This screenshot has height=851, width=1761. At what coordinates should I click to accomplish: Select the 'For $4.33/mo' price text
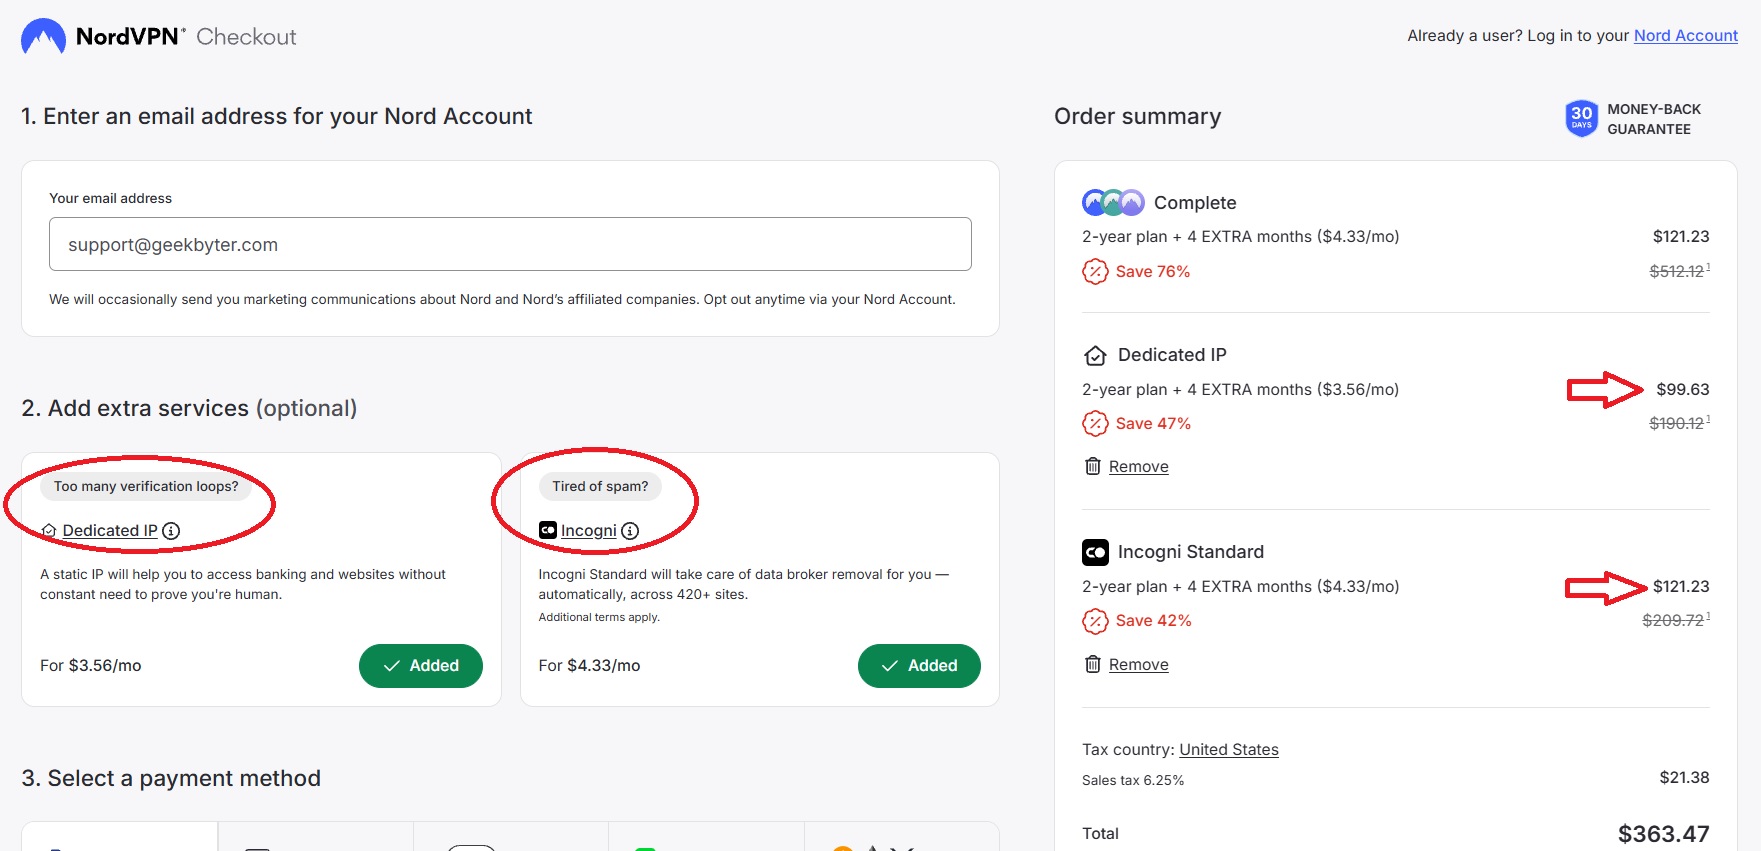point(589,666)
